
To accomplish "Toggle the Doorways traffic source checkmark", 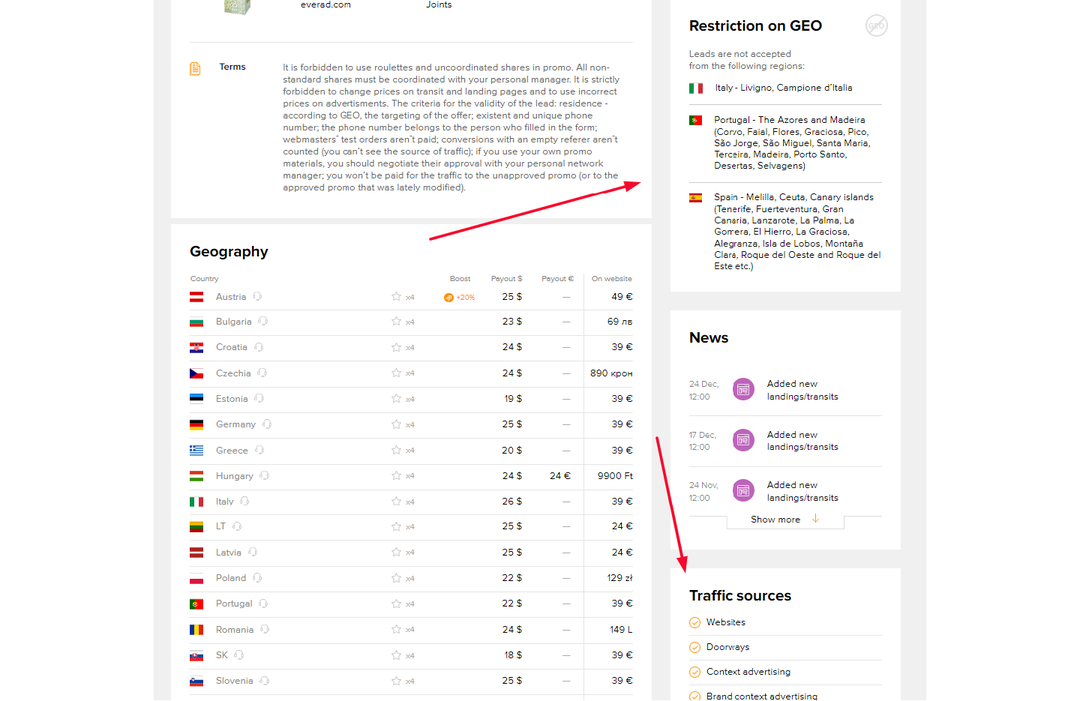I will (695, 647).
